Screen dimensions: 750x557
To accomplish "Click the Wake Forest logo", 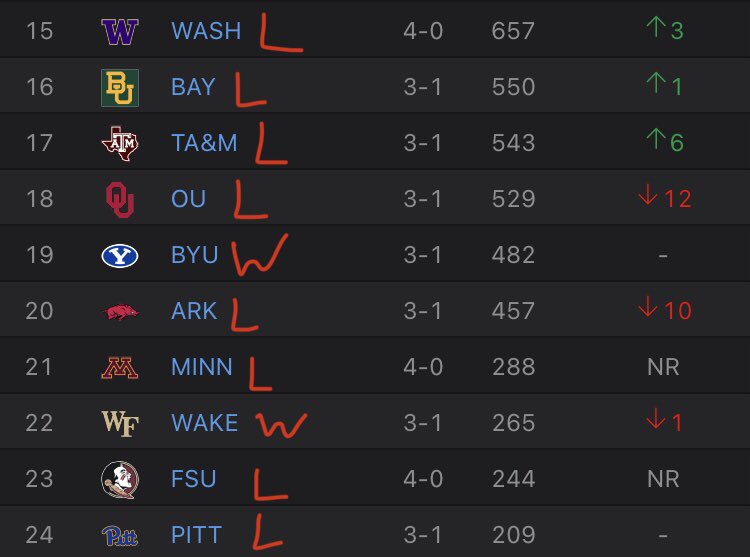I will 120,423.
